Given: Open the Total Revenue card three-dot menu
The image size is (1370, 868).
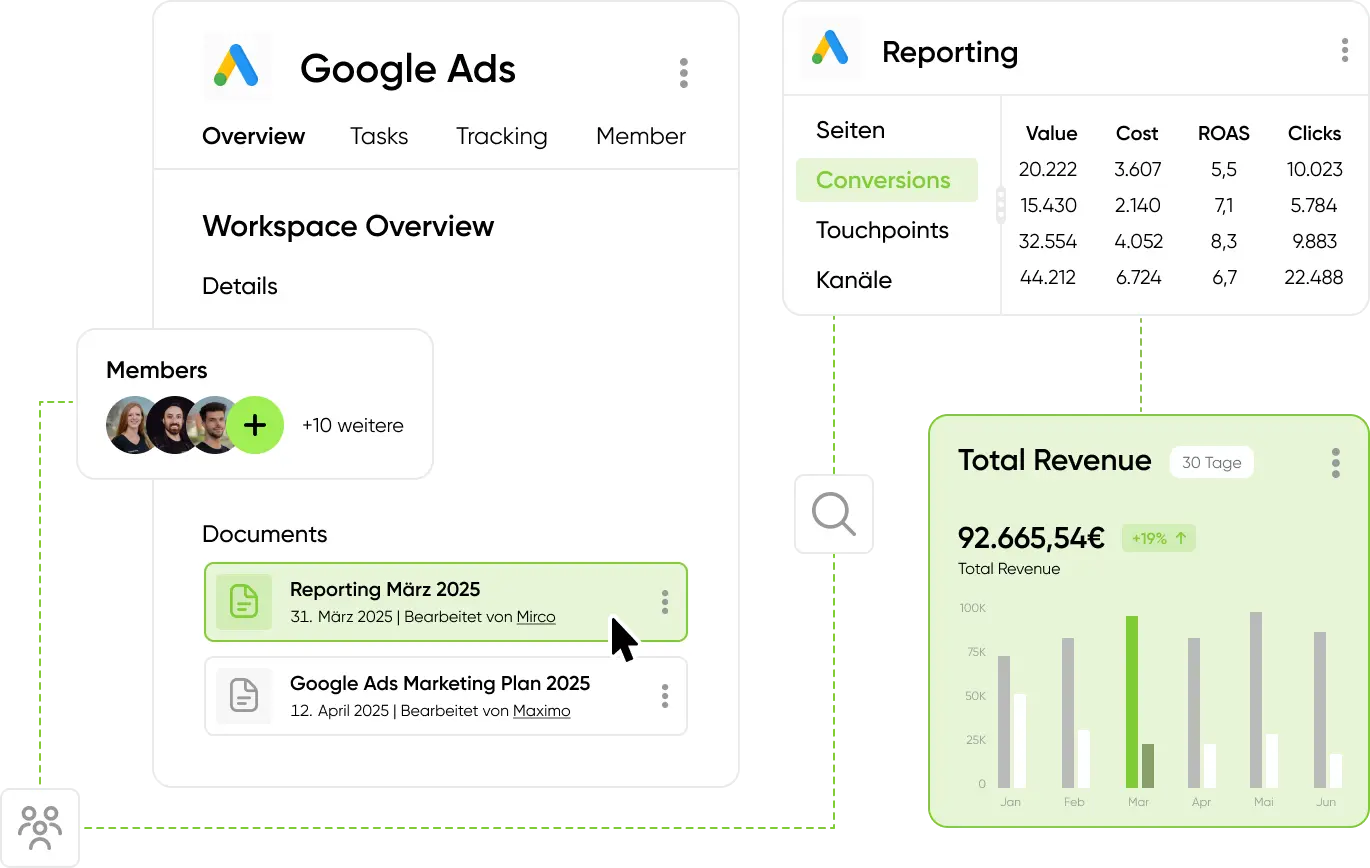Looking at the screenshot, I should (1336, 463).
